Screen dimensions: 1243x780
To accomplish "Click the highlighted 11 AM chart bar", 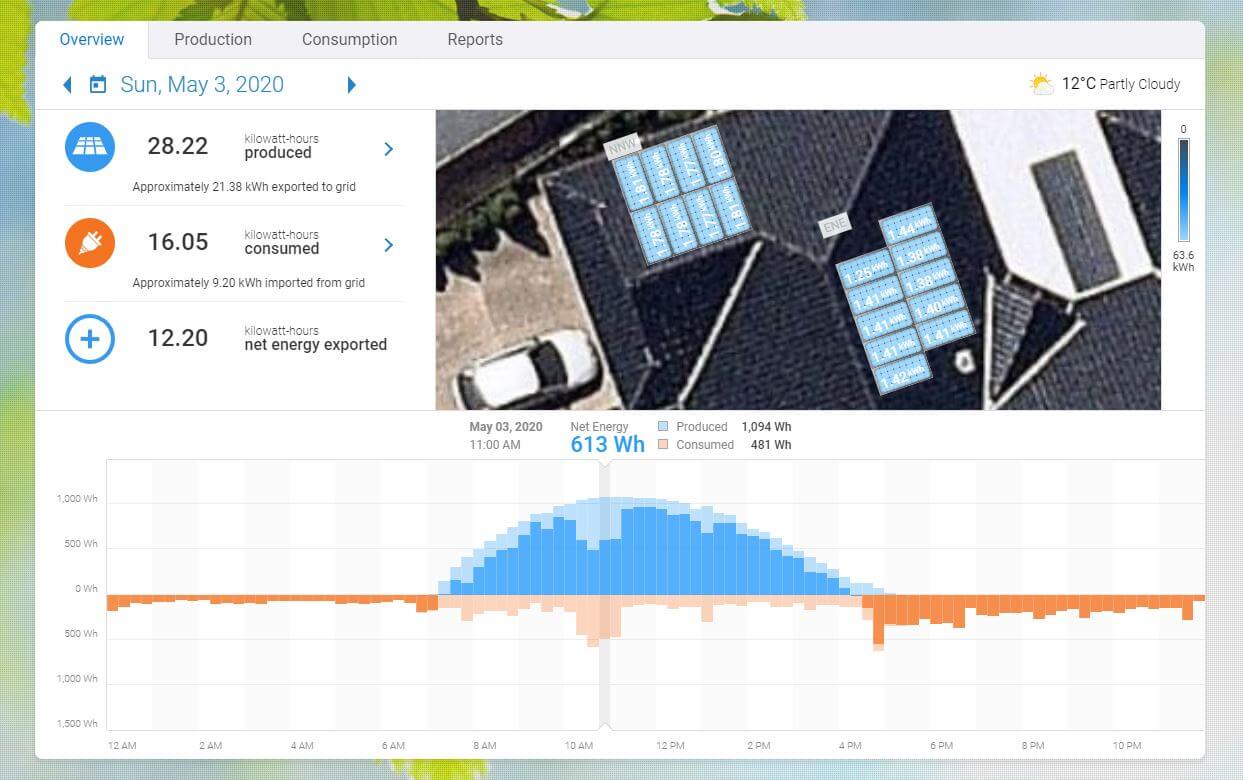I will click(604, 560).
